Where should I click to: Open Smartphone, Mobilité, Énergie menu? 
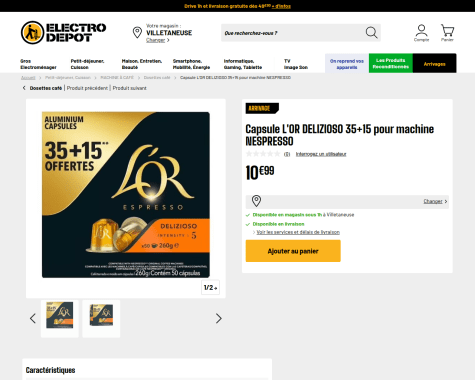tap(191, 64)
